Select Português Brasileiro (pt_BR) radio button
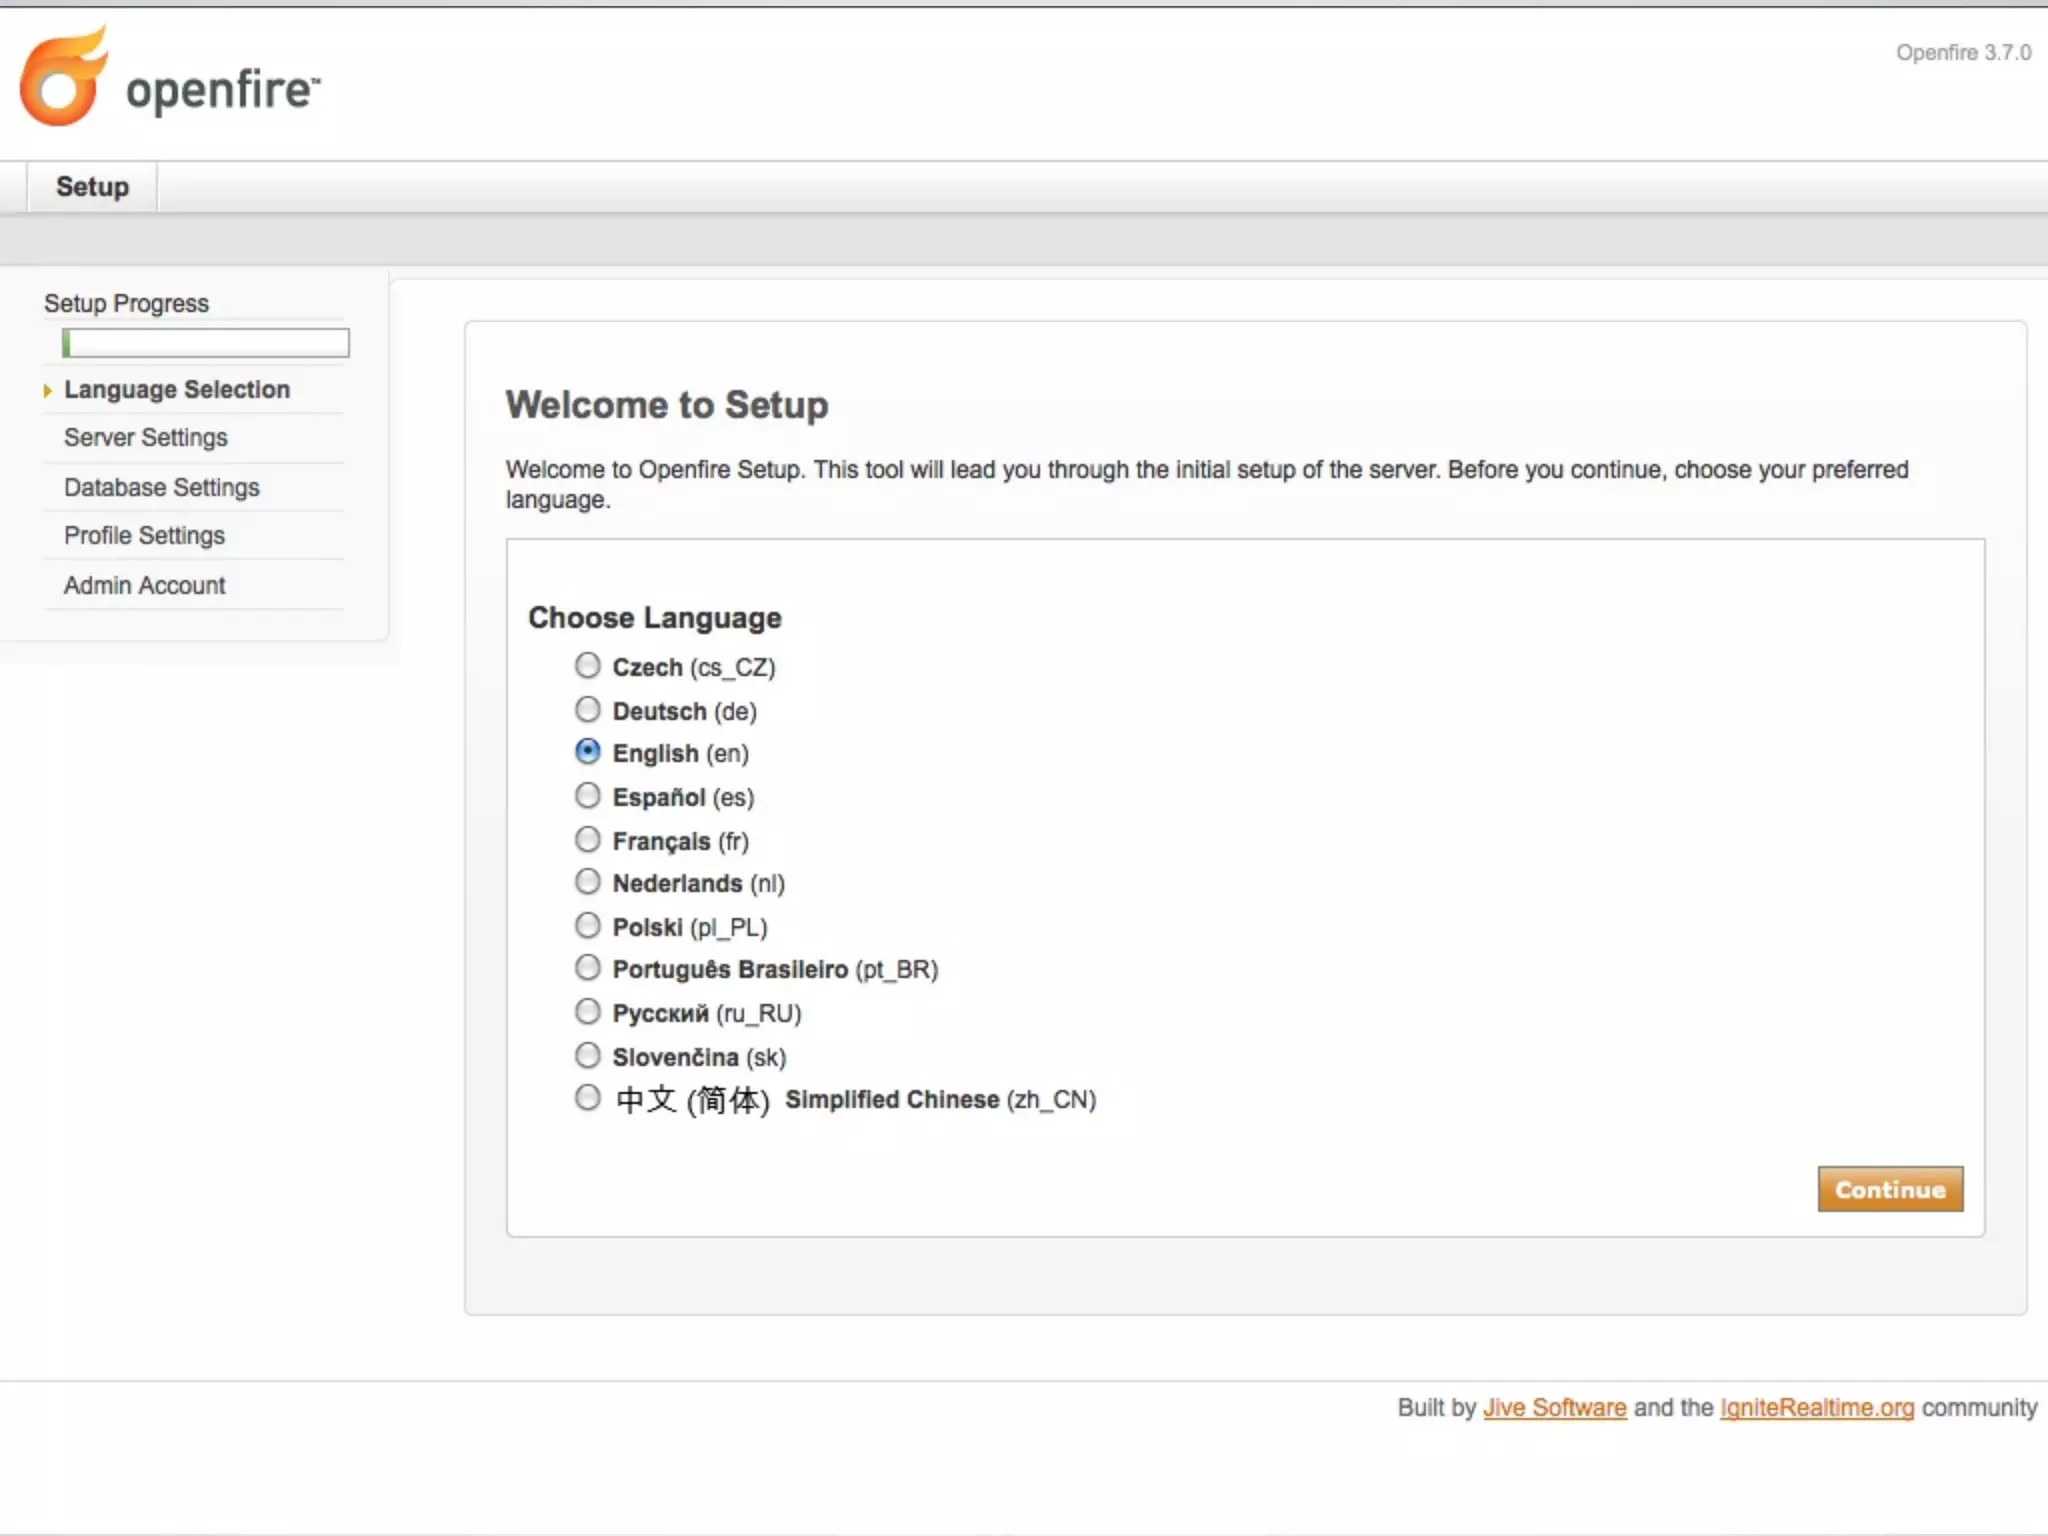This screenshot has height=1536, width=2048. (588, 968)
